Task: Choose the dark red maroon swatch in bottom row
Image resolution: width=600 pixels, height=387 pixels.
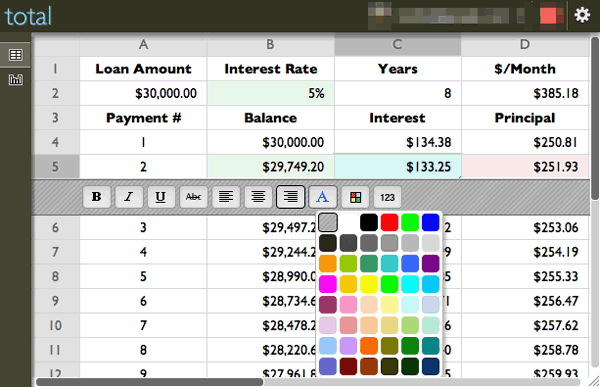Action: click(348, 367)
